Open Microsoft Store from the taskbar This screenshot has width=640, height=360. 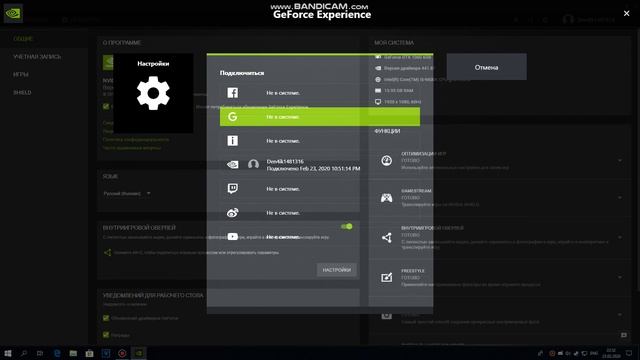pyautogui.click(x=89, y=353)
